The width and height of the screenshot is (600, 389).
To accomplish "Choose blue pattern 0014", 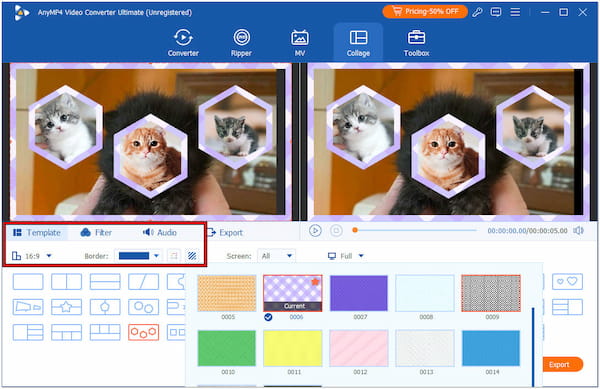I will (x=491, y=348).
